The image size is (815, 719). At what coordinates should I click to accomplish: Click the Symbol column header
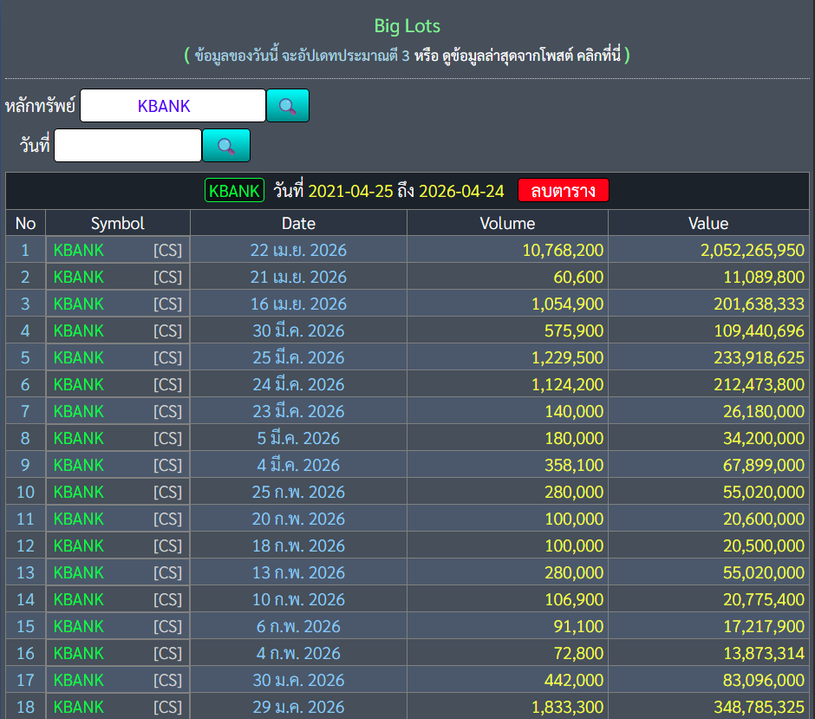coord(118,223)
